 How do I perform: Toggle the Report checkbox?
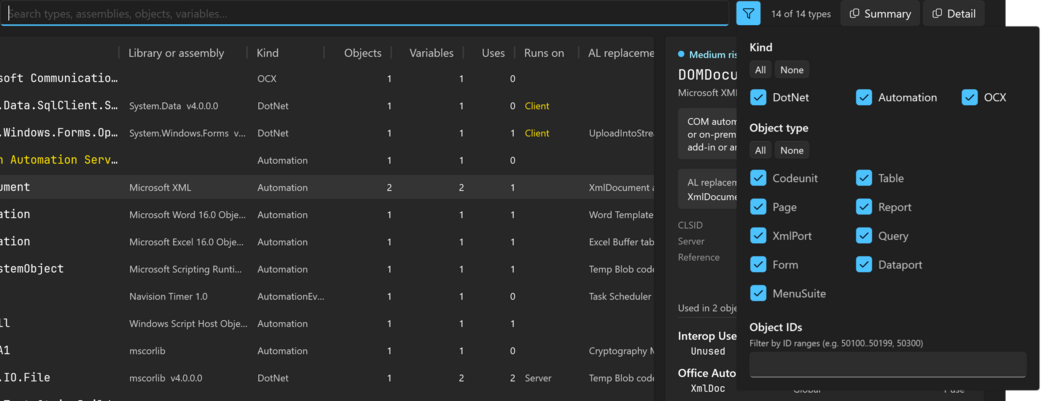point(864,207)
